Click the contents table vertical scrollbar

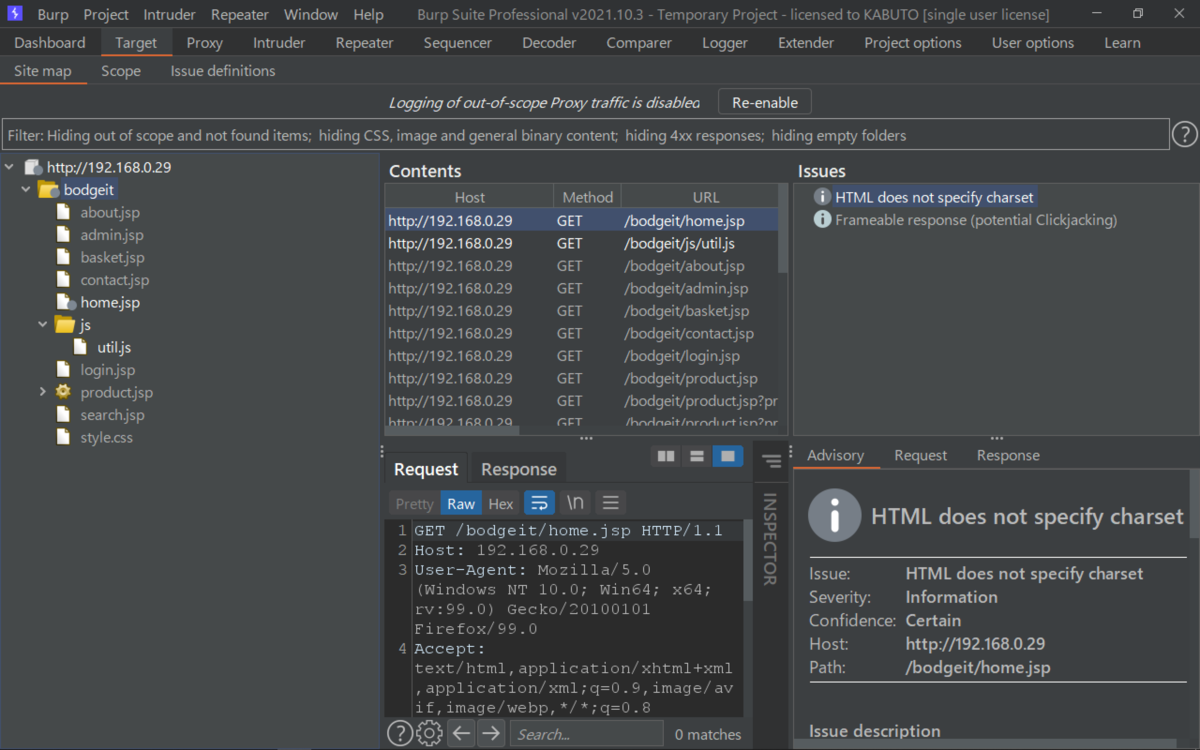click(783, 241)
